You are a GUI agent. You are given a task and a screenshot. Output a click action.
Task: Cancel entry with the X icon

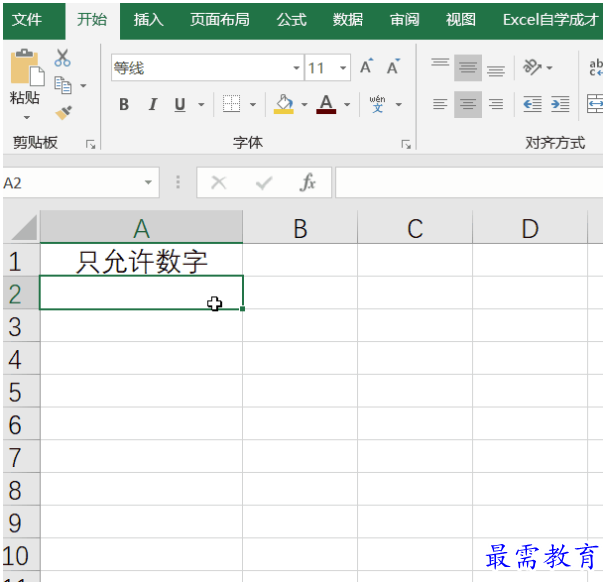coord(219,182)
